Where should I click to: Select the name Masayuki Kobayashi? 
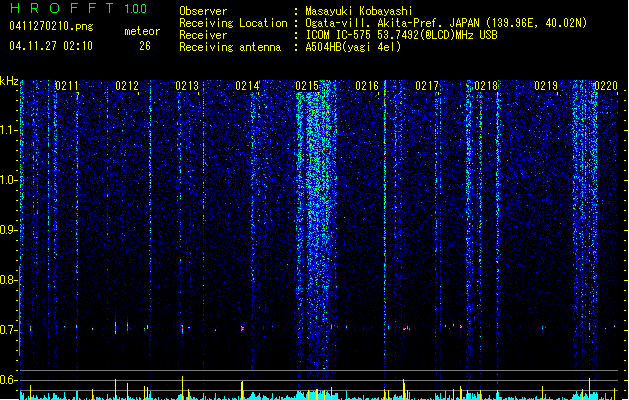[359, 11]
